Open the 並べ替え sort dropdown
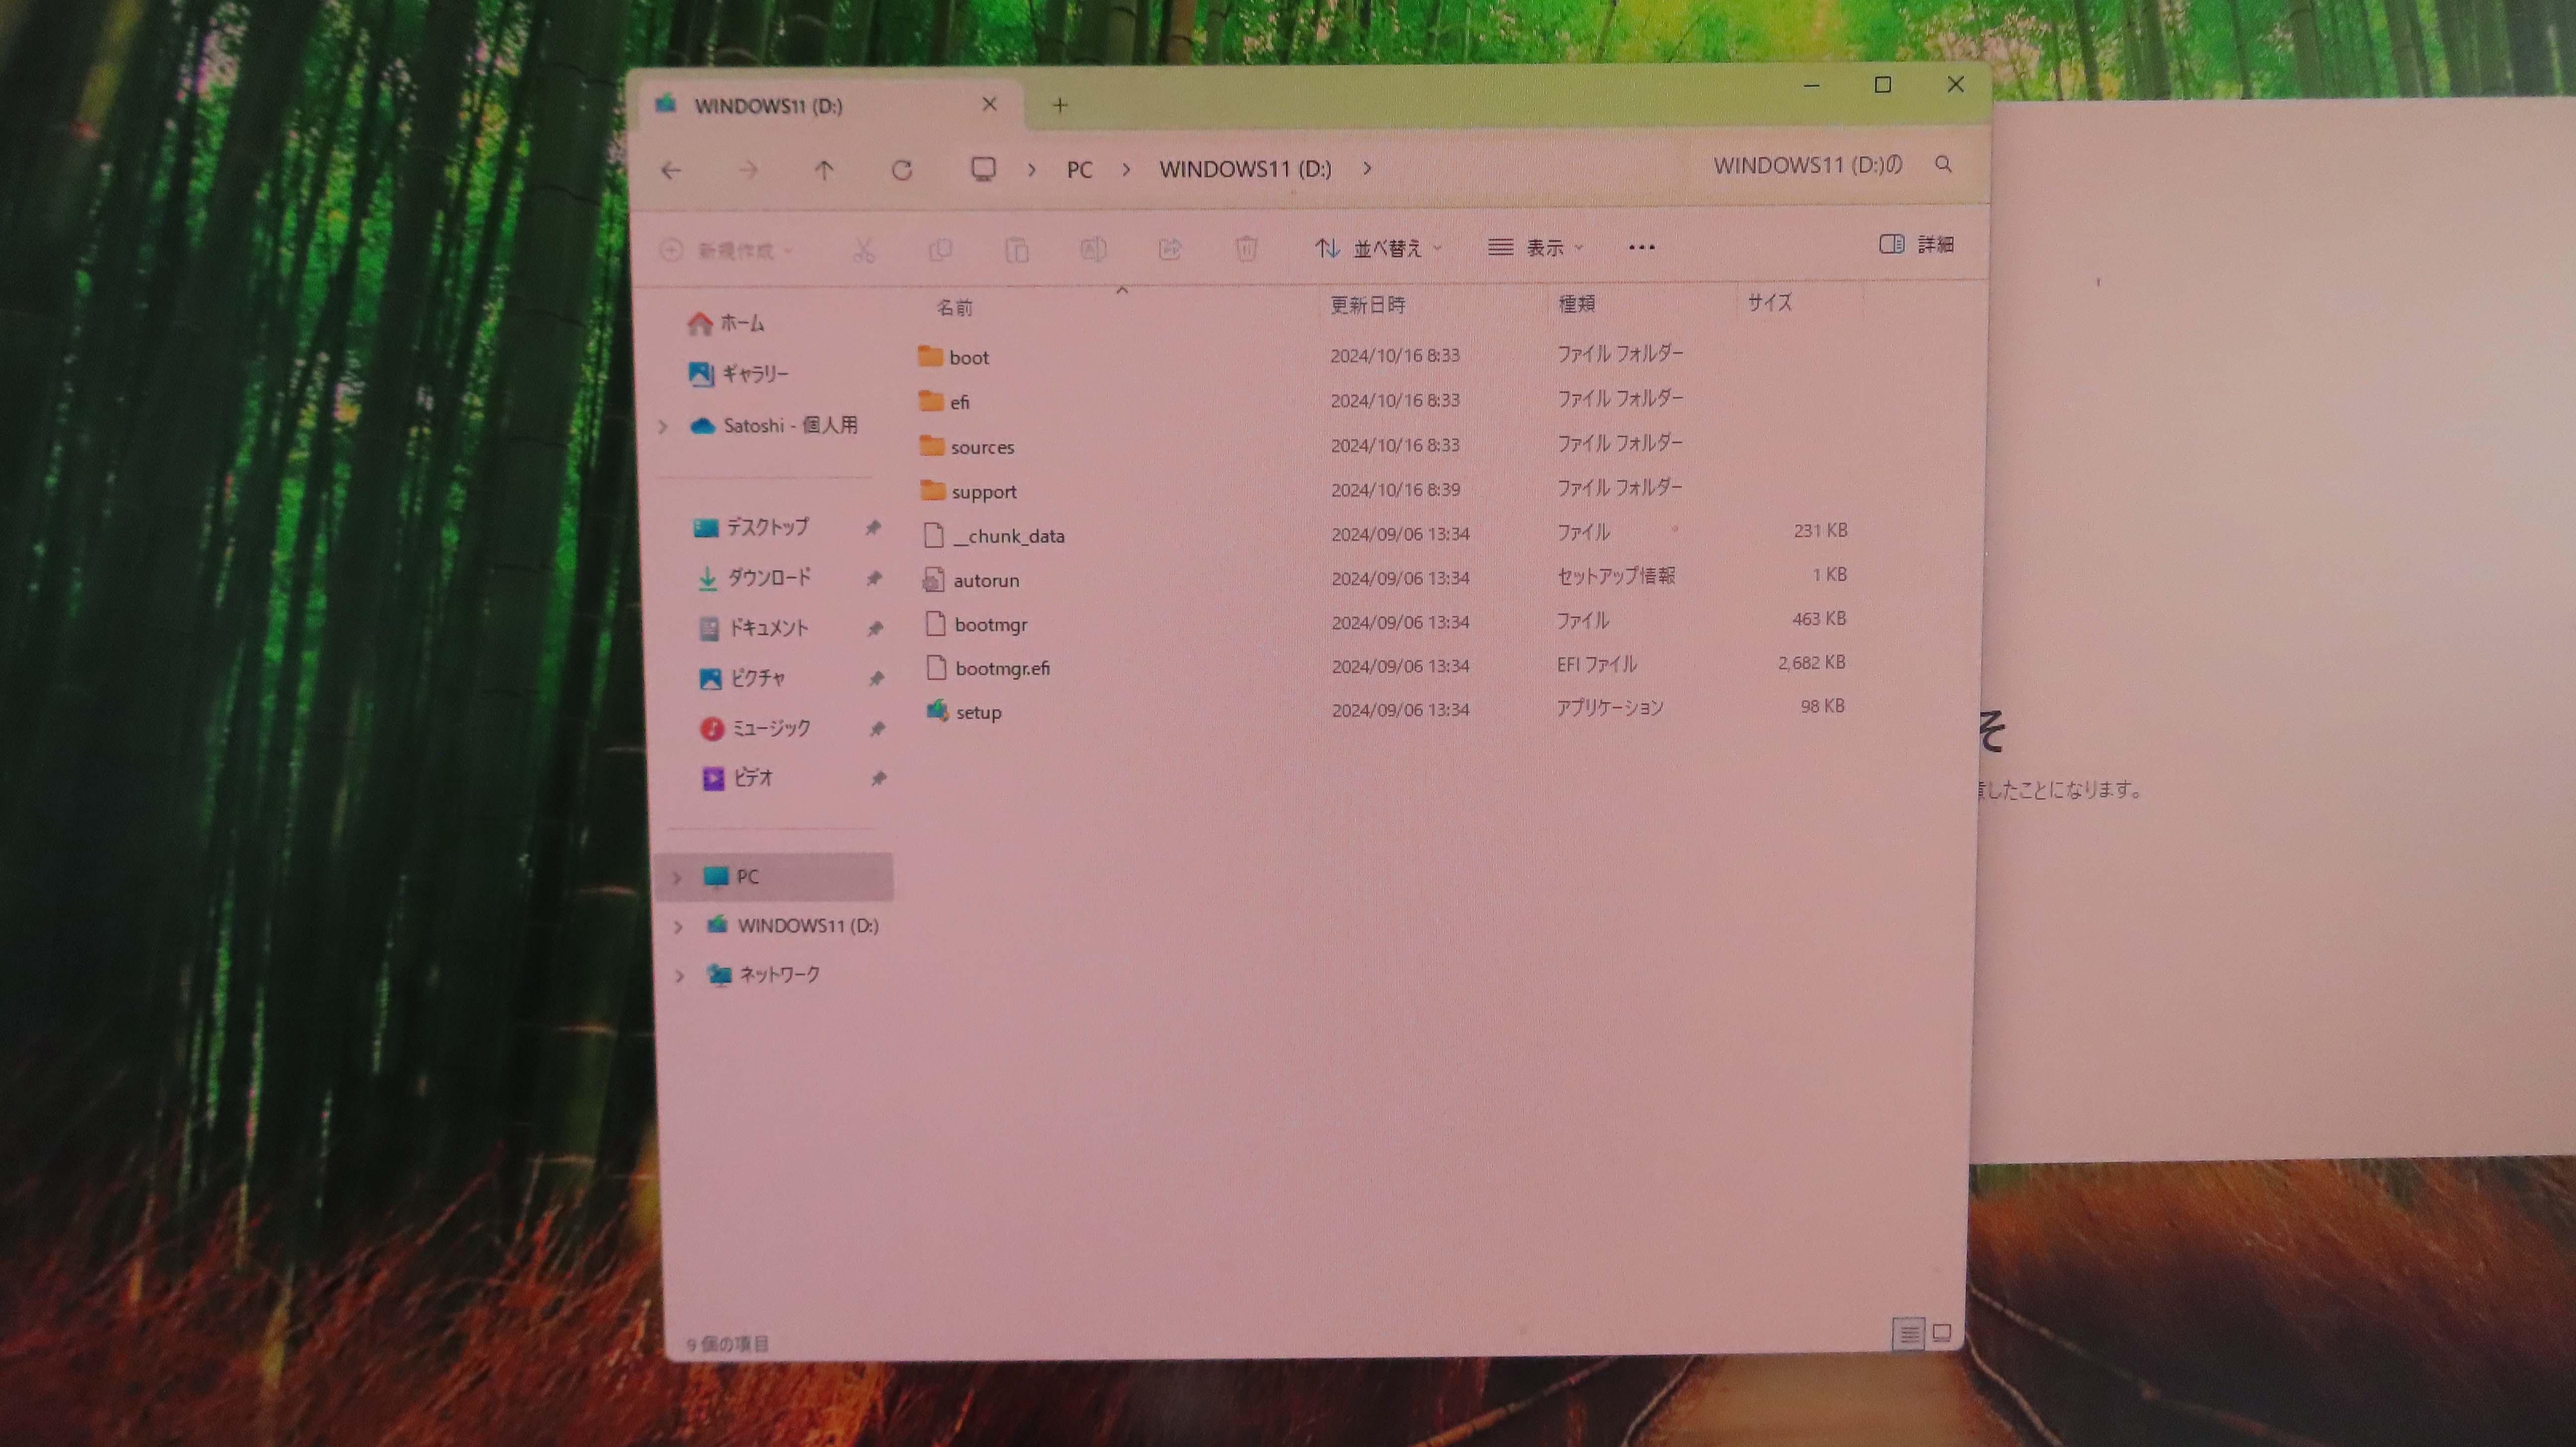The height and width of the screenshot is (1447, 2576). 1379,248
